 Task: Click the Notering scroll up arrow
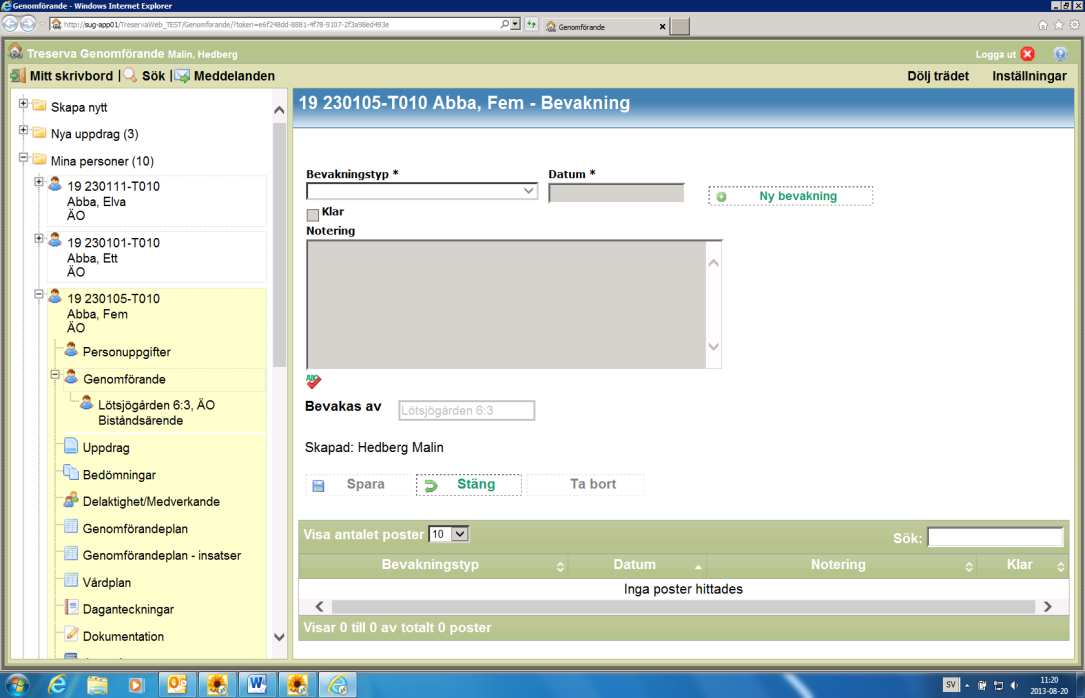coord(713,263)
